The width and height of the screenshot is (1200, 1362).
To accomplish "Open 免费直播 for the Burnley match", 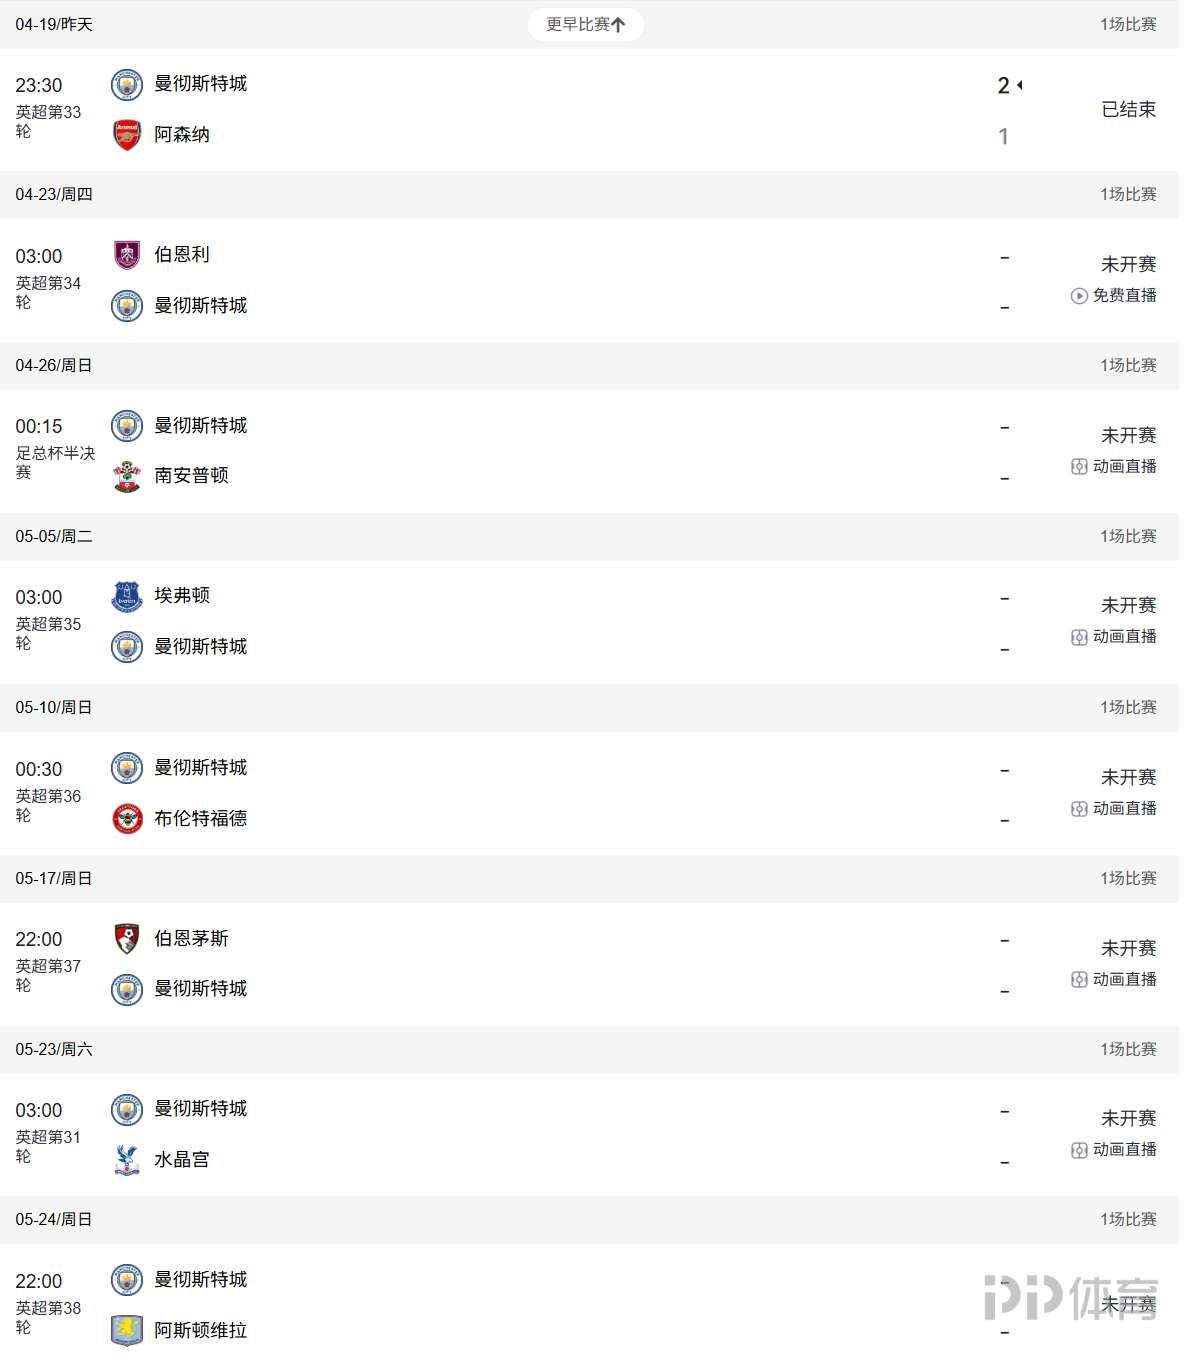I will pyautogui.click(x=1124, y=296).
